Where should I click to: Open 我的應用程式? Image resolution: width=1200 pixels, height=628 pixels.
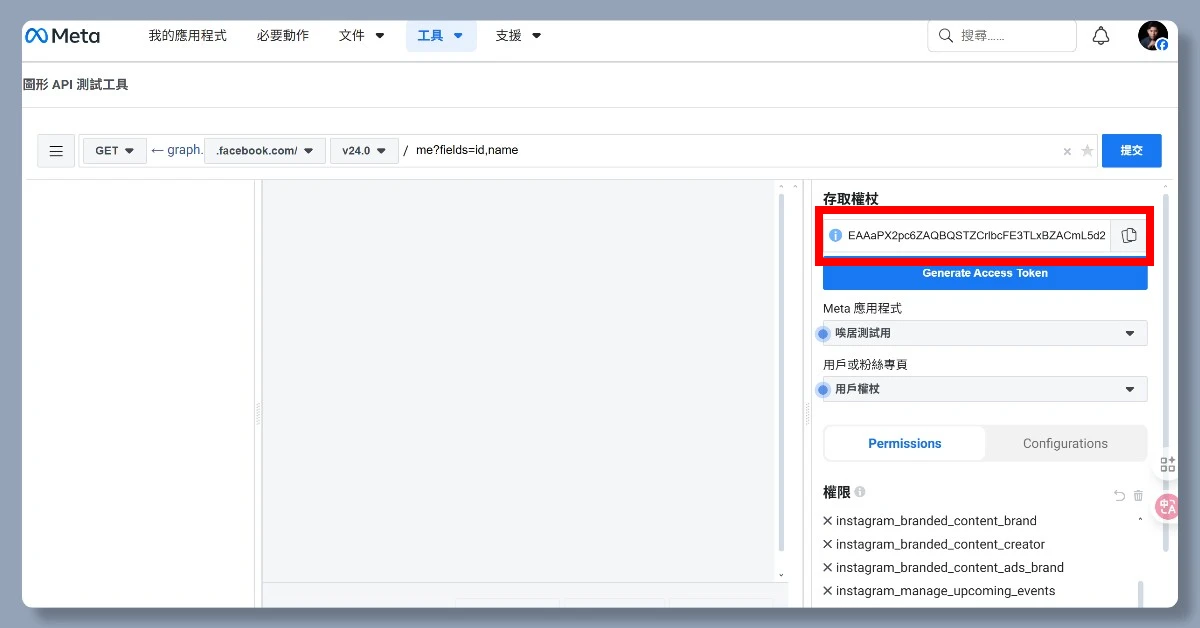(188, 36)
